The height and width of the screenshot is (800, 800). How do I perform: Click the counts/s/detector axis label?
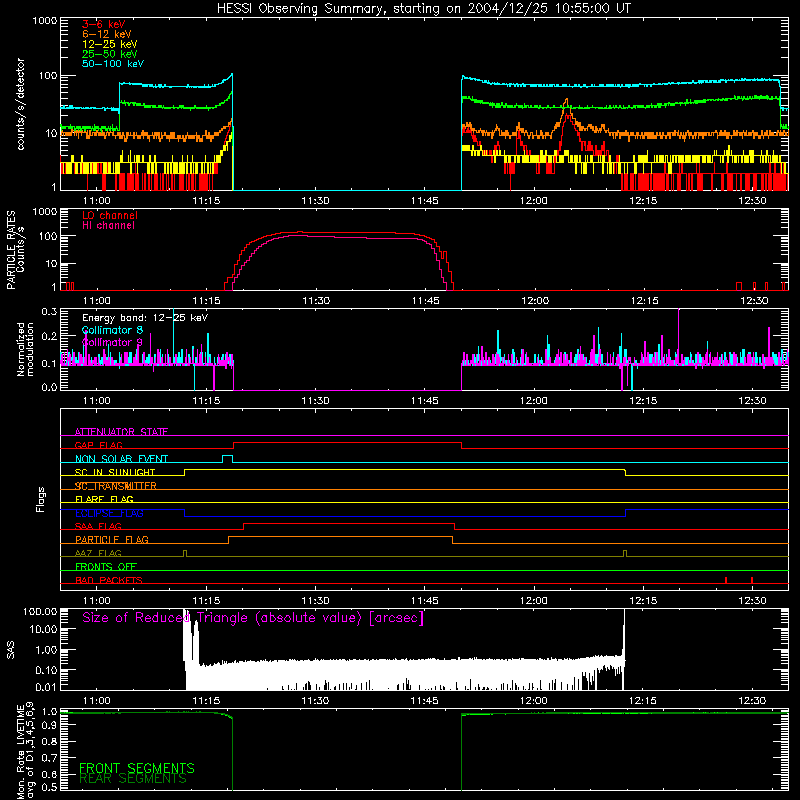(21, 104)
